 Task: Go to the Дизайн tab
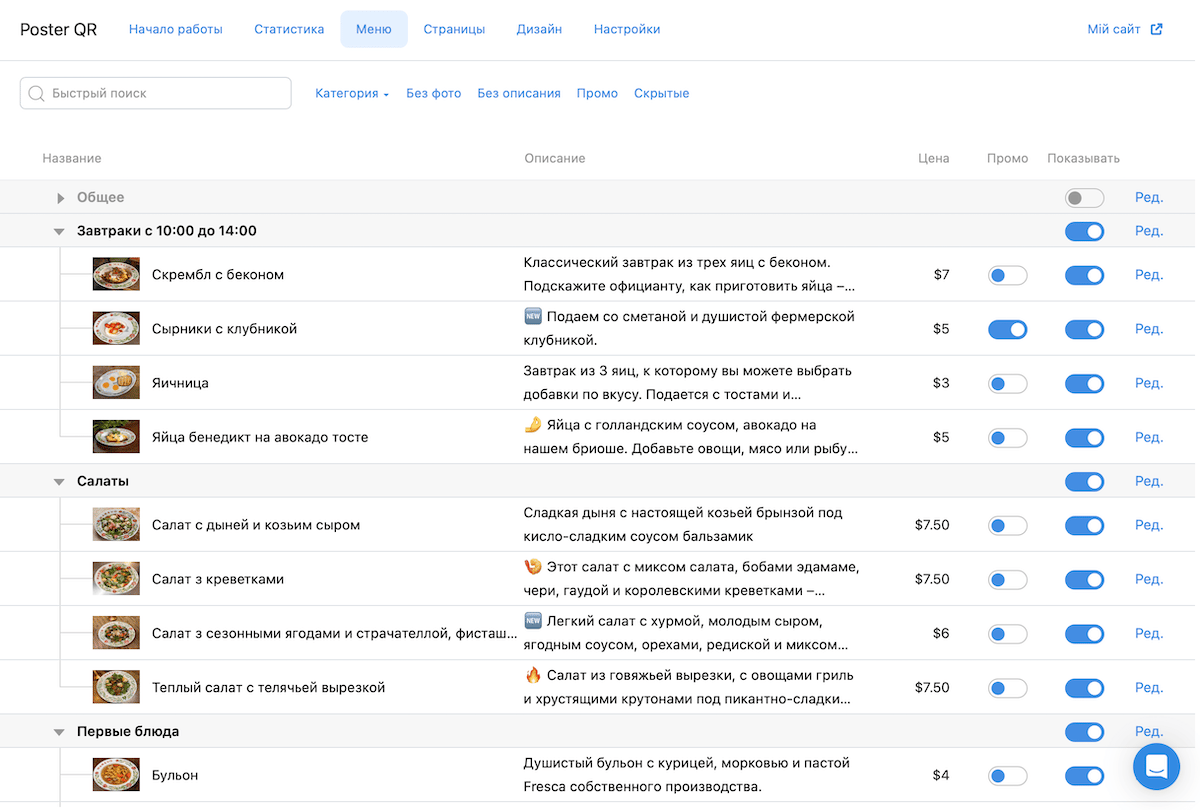point(539,30)
